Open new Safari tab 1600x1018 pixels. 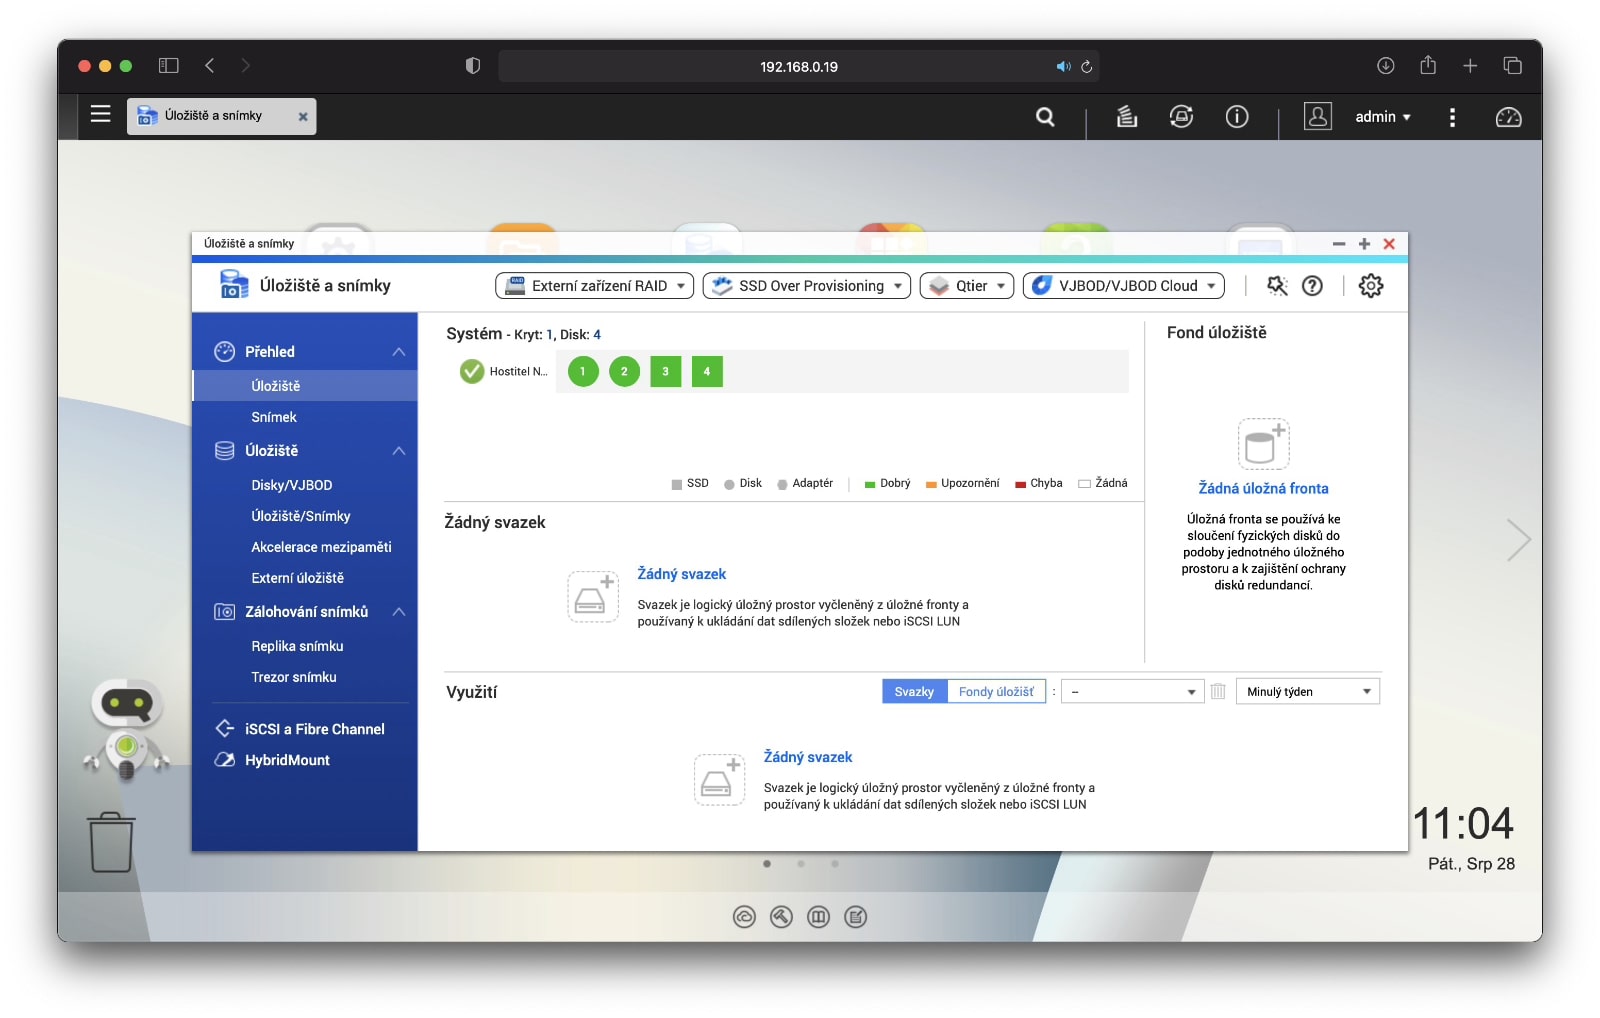[x=1470, y=66]
